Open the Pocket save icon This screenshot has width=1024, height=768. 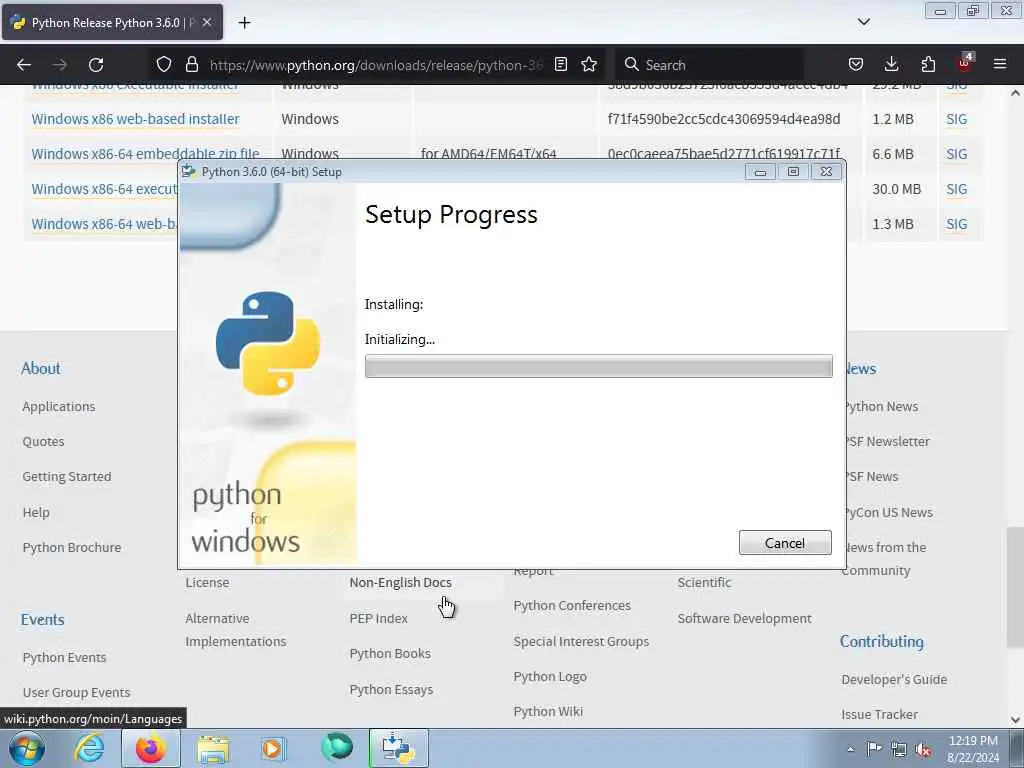coord(856,64)
